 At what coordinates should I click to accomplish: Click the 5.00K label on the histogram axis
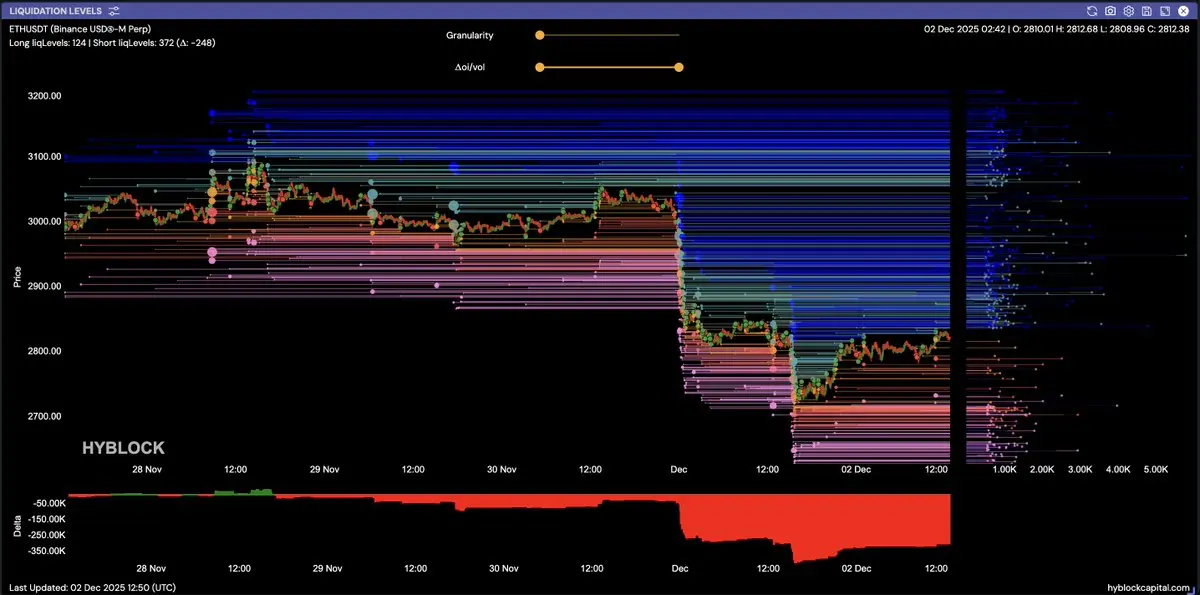[1155, 469]
